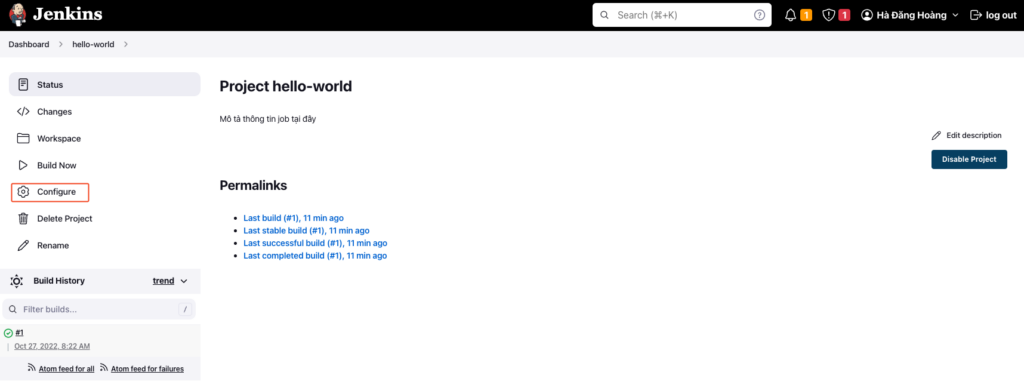The height and width of the screenshot is (381, 1024).
Task: Click the red security warning count badge
Action: click(844, 15)
